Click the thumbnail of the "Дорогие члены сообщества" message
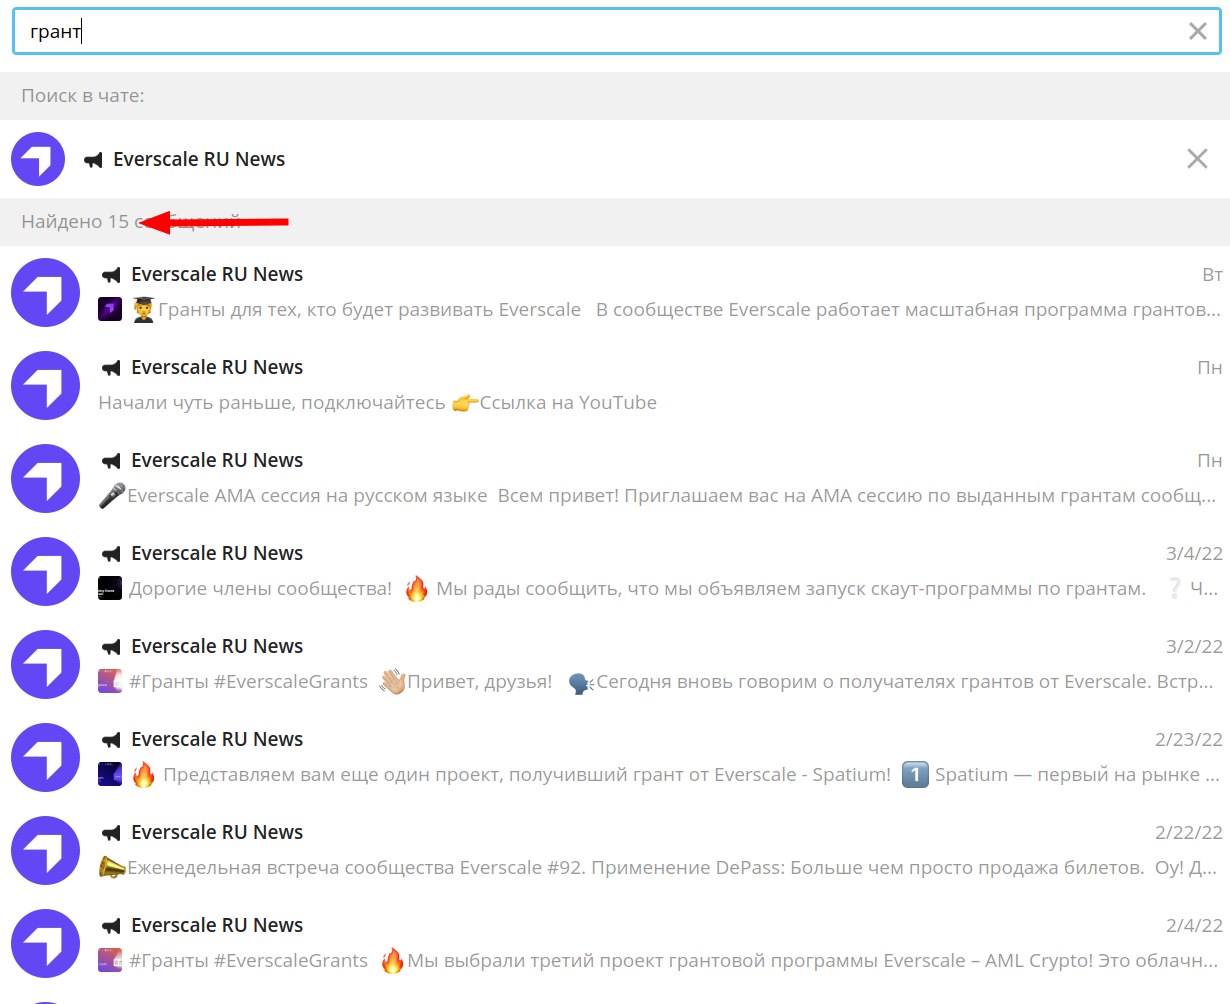 (110, 589)
